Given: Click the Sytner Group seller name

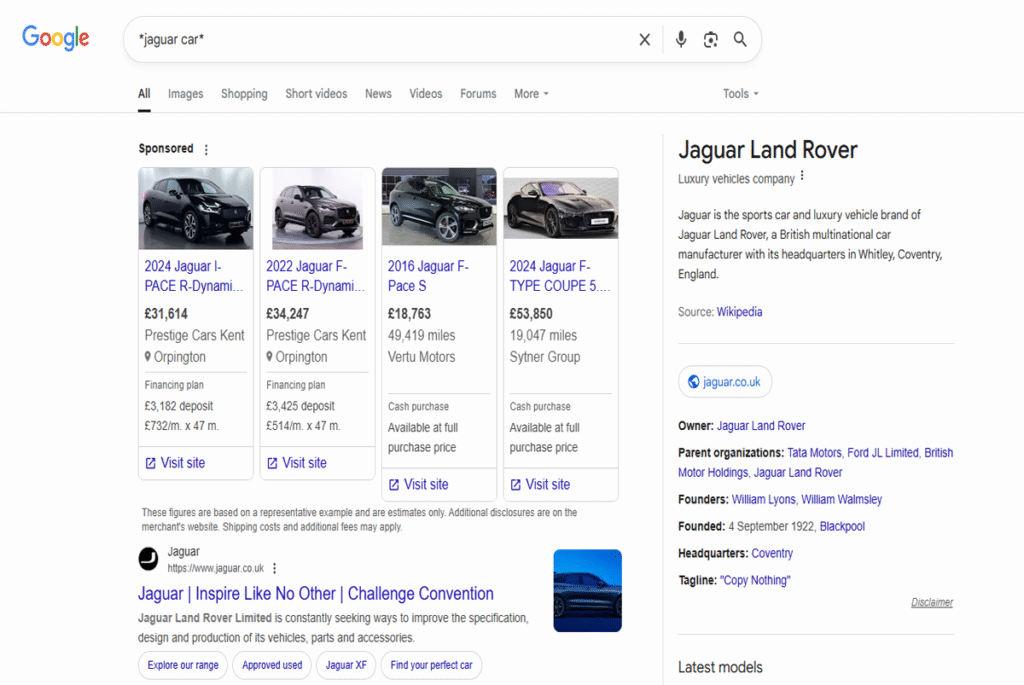Looking at the screenshot, I should pyautogui.click(x=545, y=357).
